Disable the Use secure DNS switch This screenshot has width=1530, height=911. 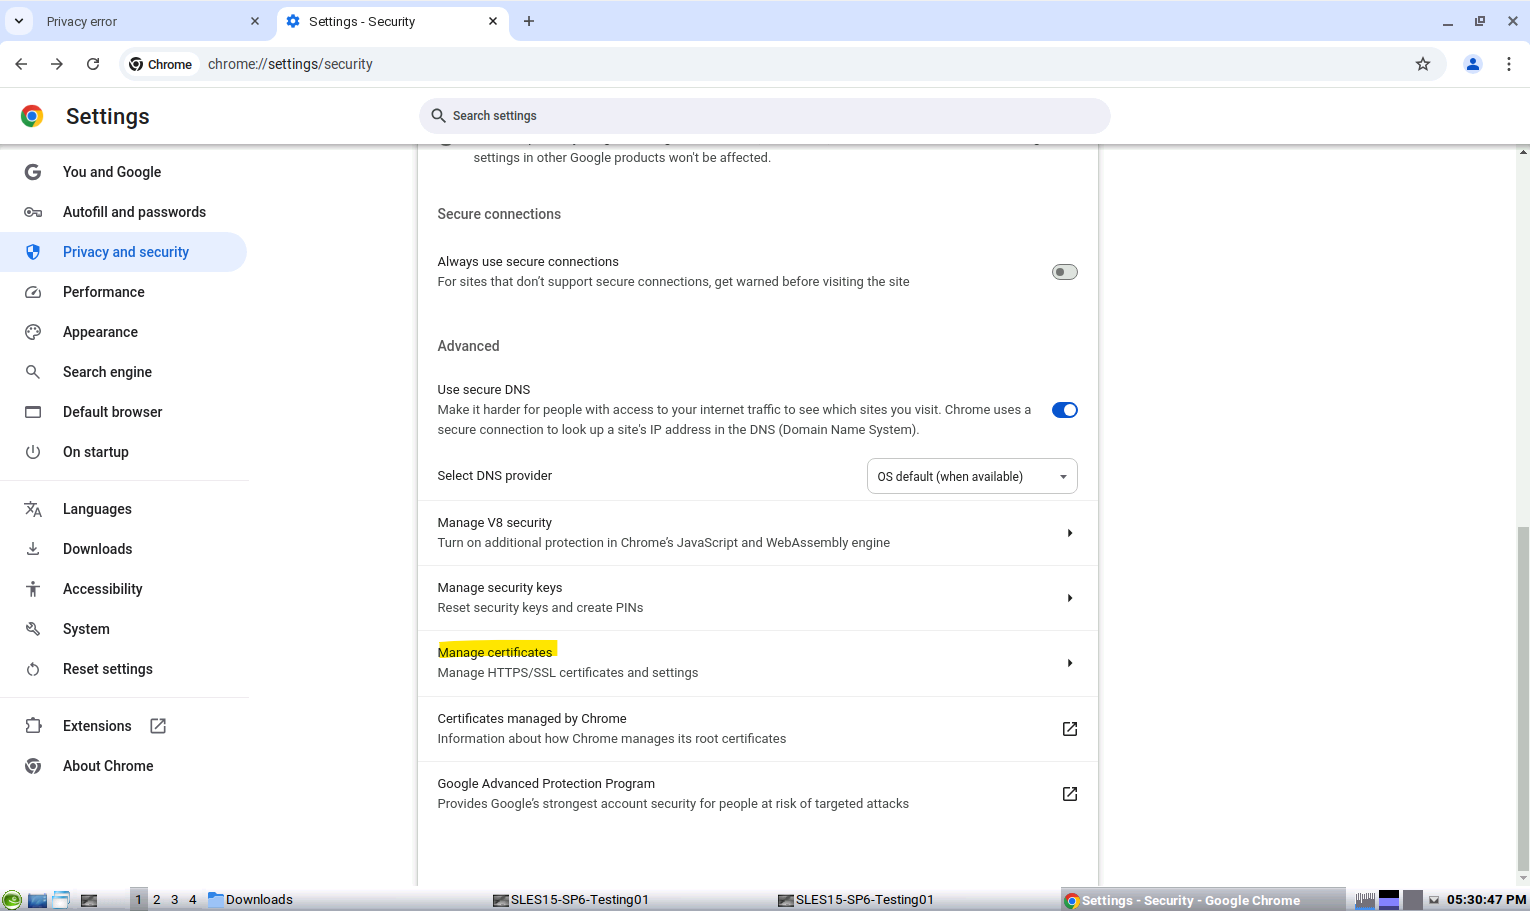pyautogui.click(x=1064, y=410)
